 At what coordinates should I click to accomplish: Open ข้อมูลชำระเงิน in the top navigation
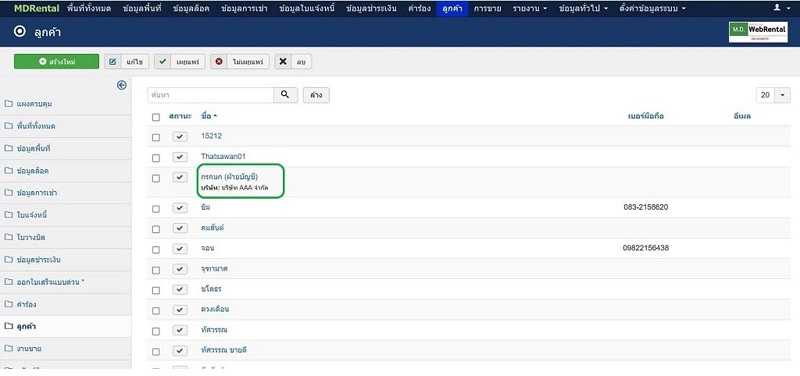(x=371, y=8)
